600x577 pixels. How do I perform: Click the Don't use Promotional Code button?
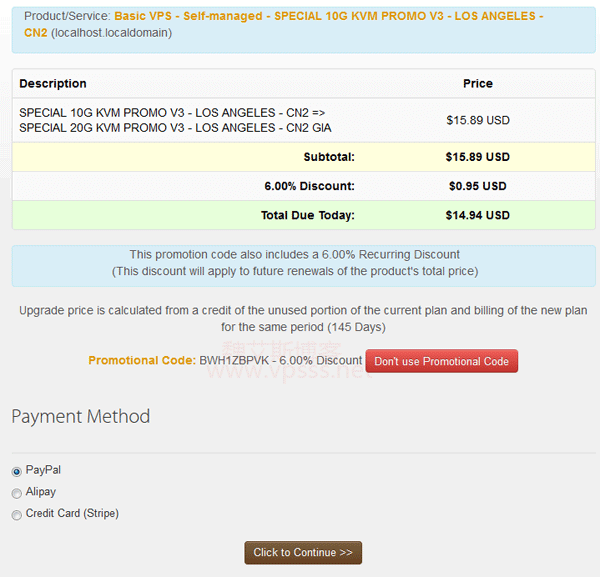tap(441, 361)
